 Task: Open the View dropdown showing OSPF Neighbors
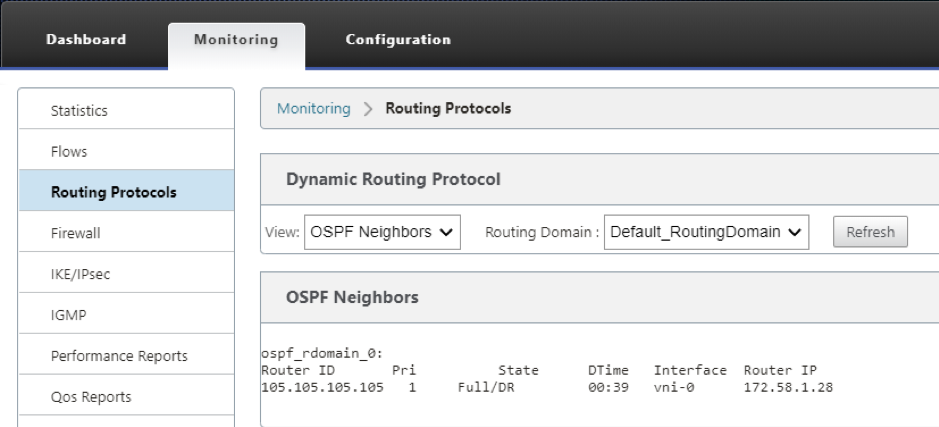point(382,232)
